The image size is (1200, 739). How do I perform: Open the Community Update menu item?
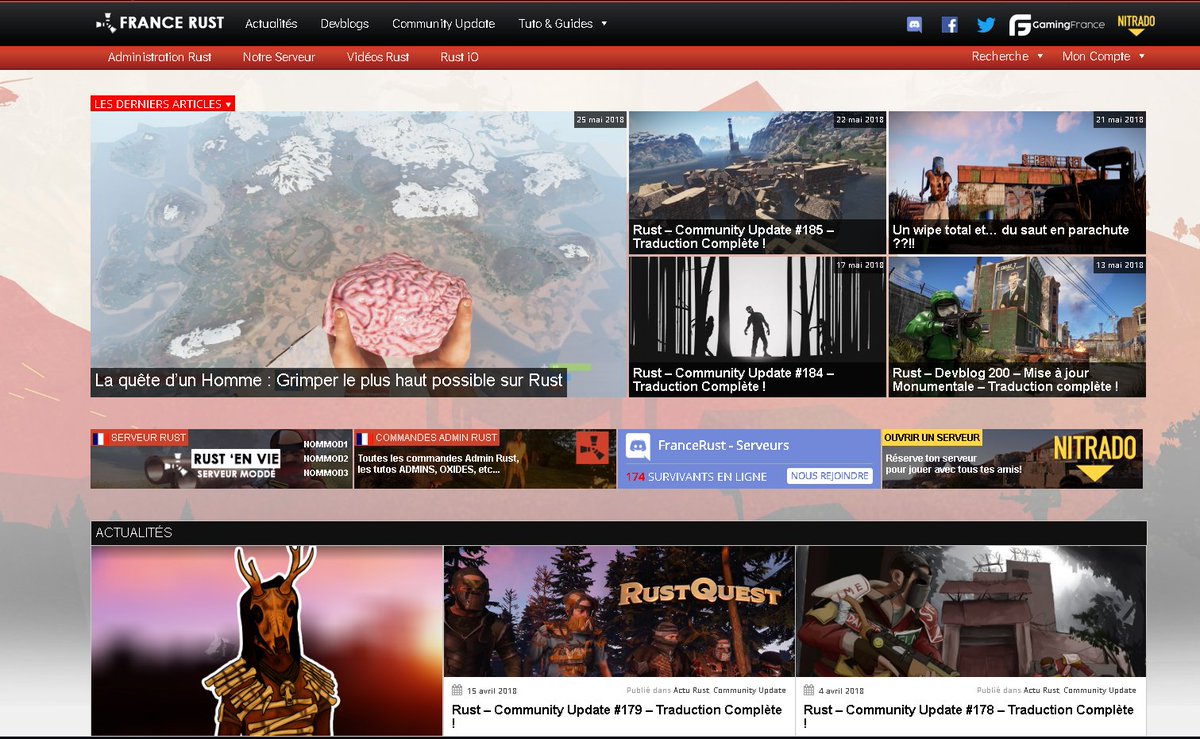point(443,23)
